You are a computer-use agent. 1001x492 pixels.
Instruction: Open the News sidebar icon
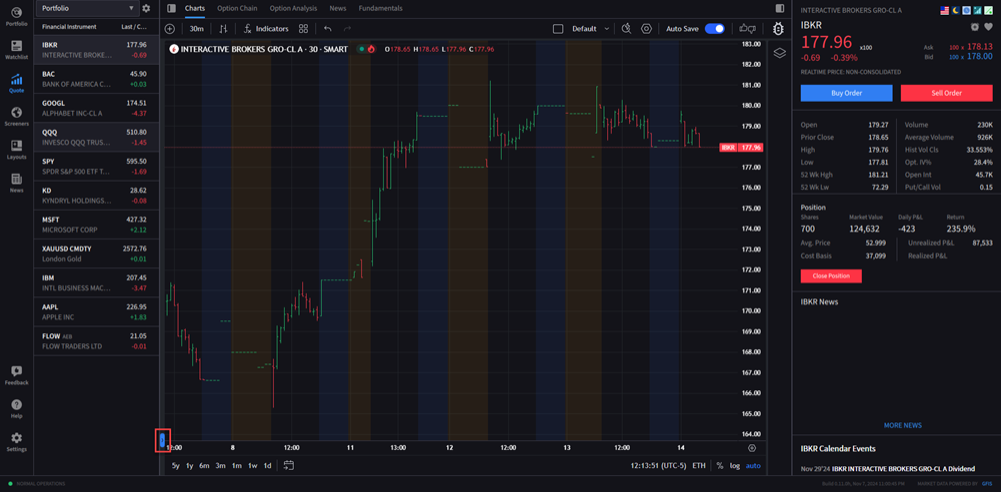16,183
